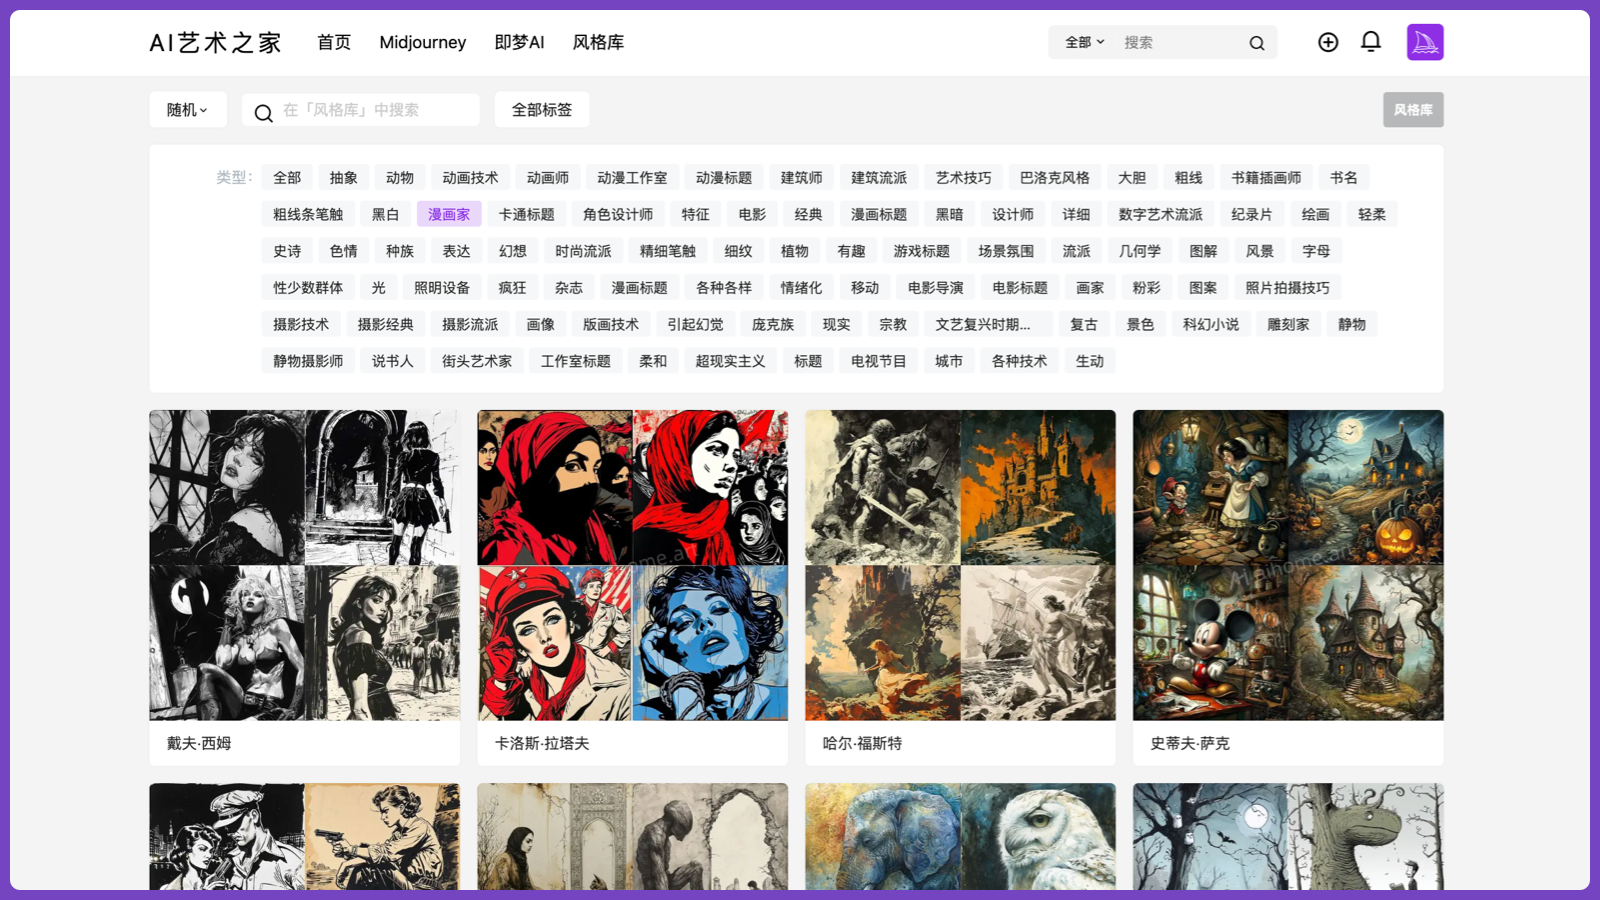Viewport: 1600px width, 900px height.
Task: Open the moonlit trees and dinosaur card
Action: tap(1288, 836)
